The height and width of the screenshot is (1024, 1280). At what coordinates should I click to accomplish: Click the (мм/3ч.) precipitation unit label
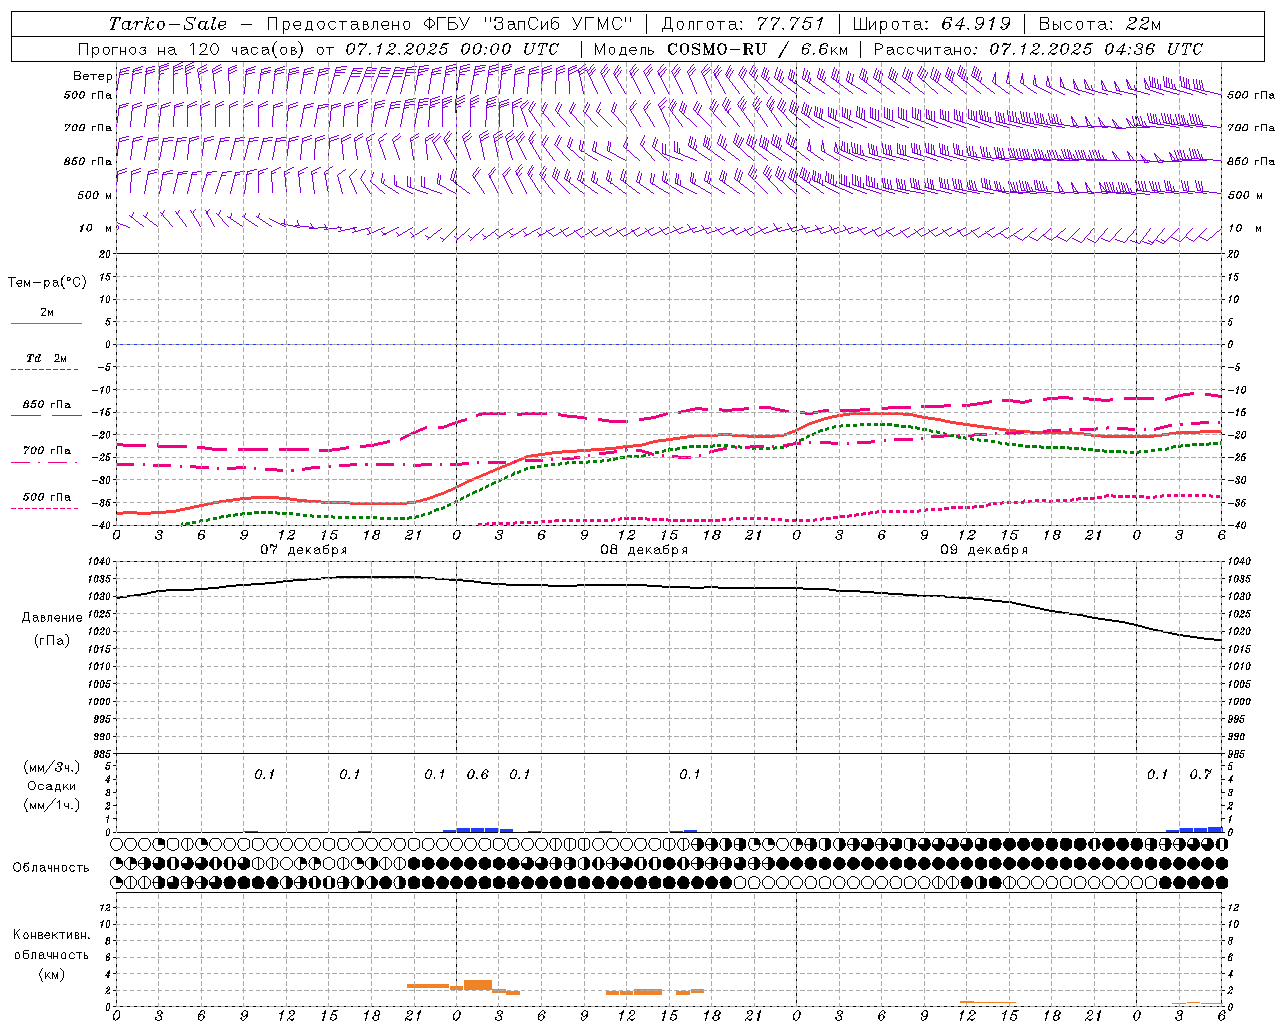tap(52, 767)
